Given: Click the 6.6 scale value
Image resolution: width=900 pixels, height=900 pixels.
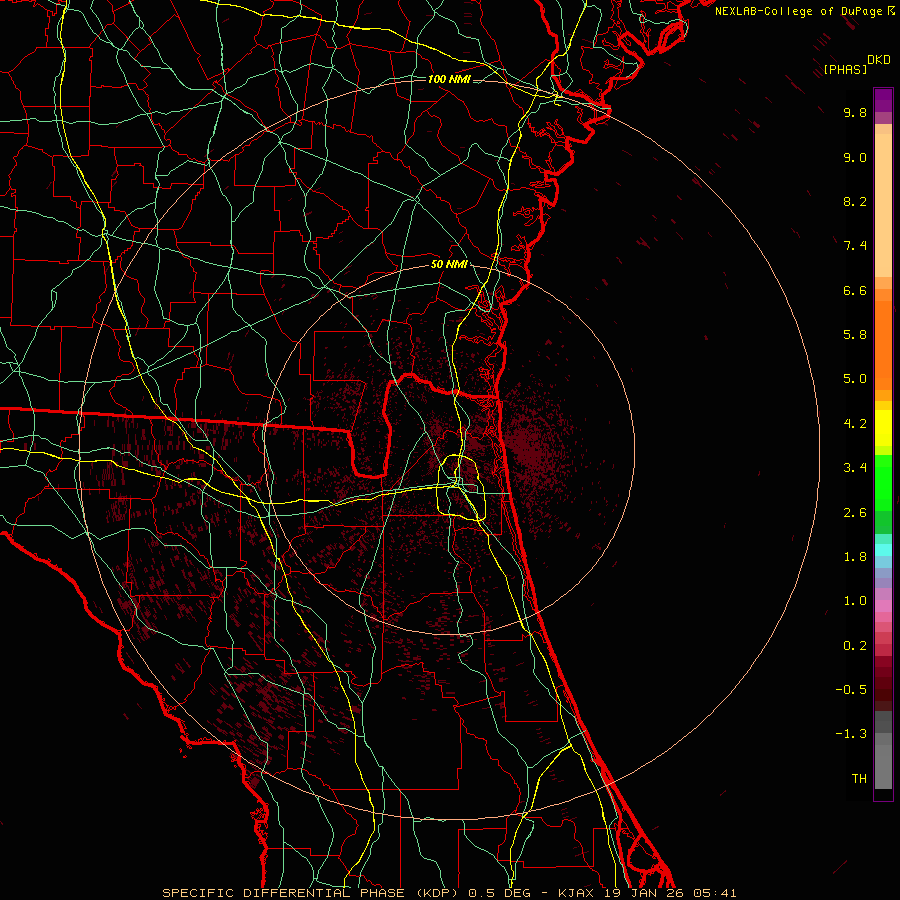Looking at the screenshot, I should [855, 290].
